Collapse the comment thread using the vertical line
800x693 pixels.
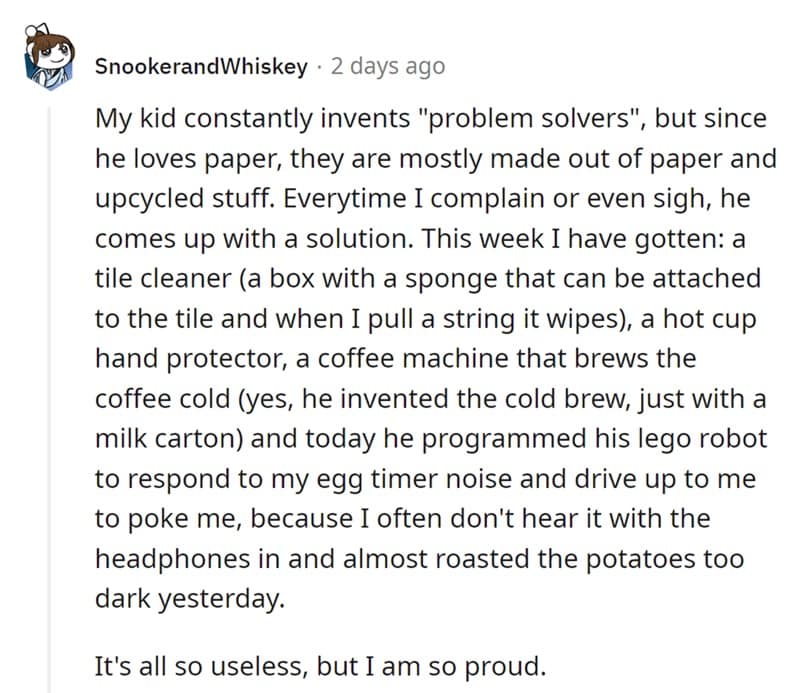tap(48, 400)
